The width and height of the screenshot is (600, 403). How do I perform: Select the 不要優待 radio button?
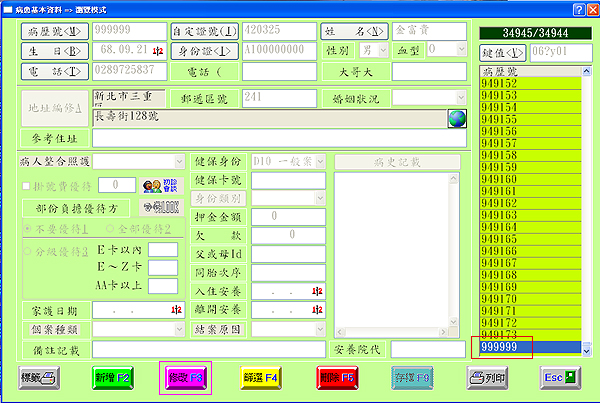pos(26,230)
